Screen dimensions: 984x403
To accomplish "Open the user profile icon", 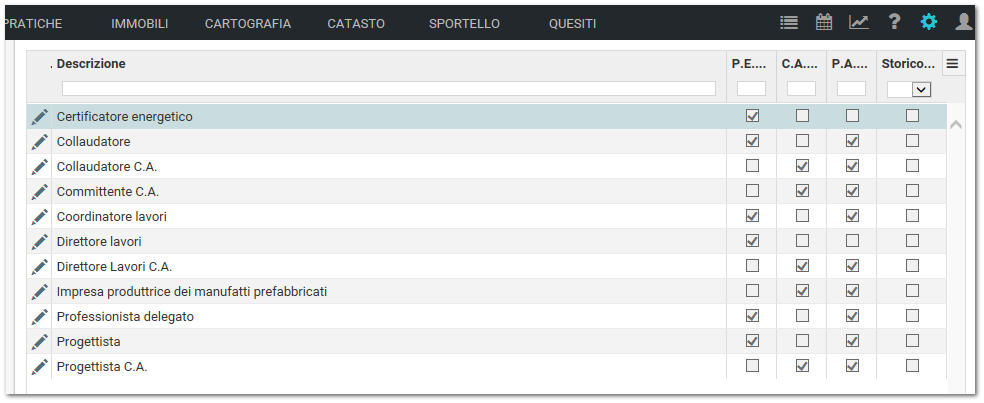I will point(964,22).
